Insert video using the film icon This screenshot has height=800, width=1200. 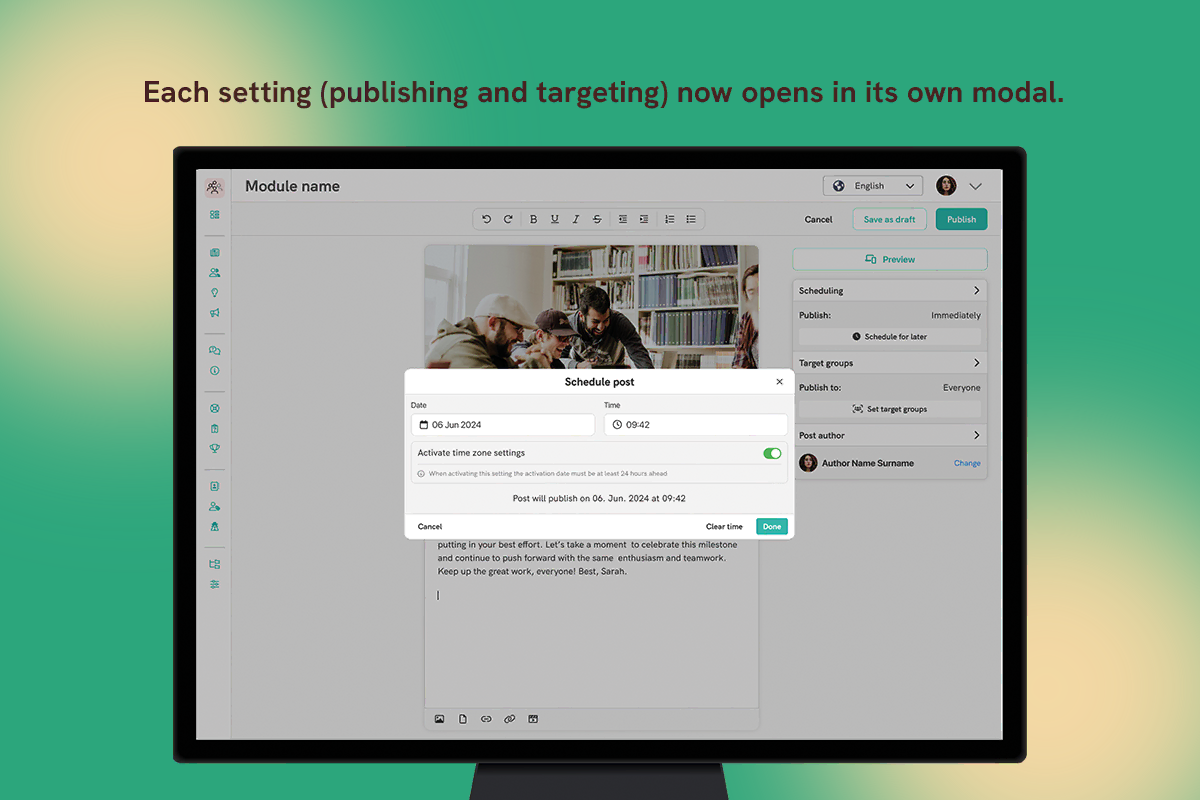[x=533, y=718]
